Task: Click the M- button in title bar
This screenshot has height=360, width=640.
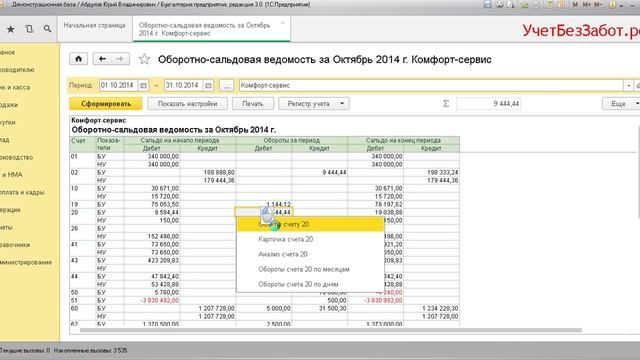Action: point(598,4)
